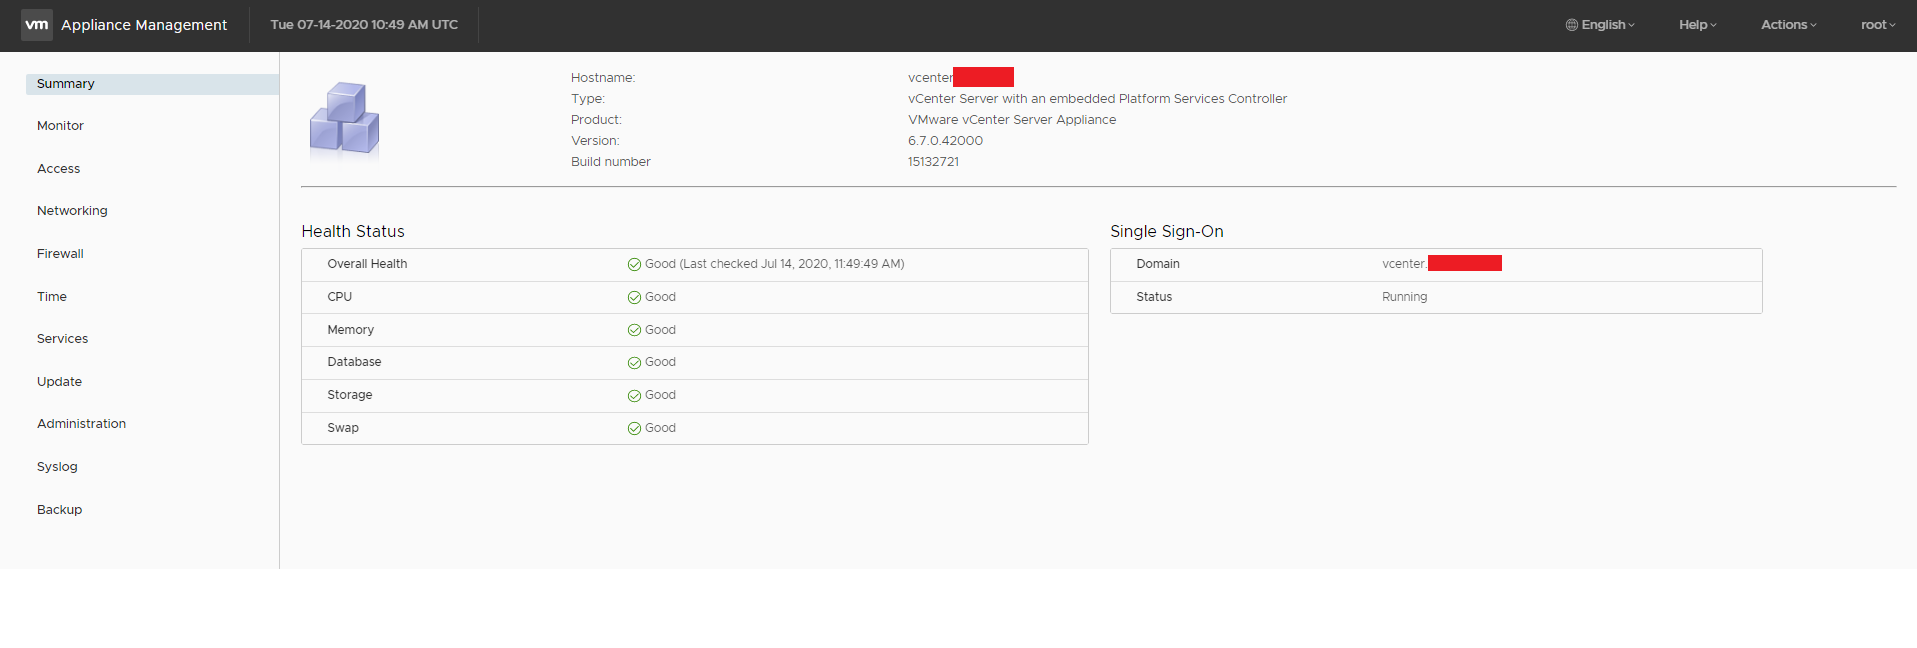Go to the Update page
The image size is (1917, 648).
tap(59, 382)
